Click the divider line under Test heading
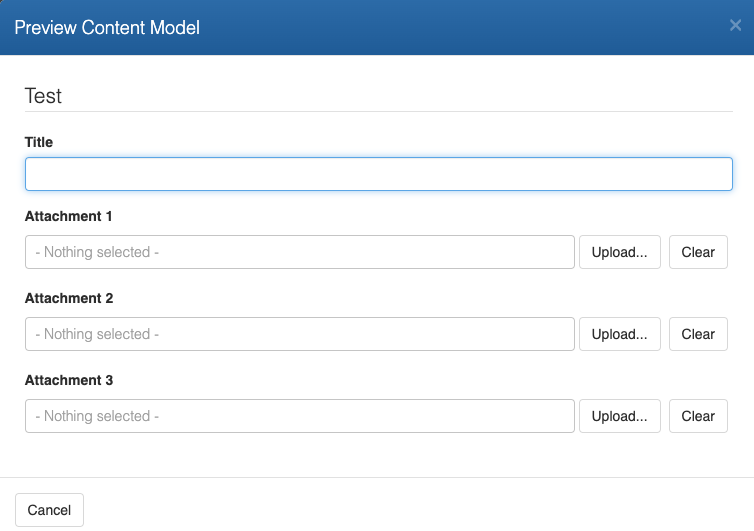Viewport: 754px width, 531px height. [378, 111]
